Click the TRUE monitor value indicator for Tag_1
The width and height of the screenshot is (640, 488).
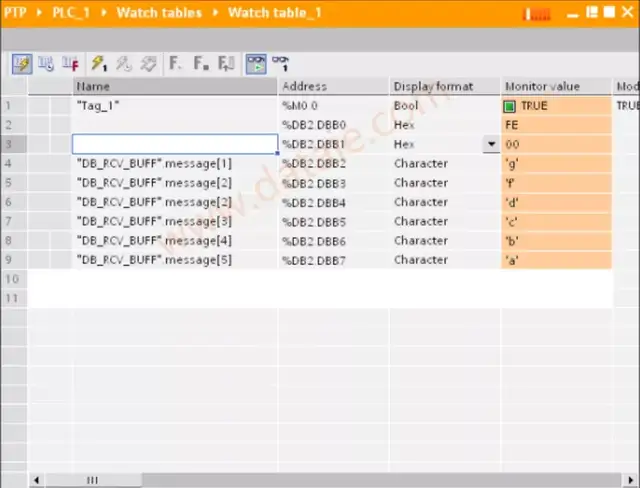point(511,106)
